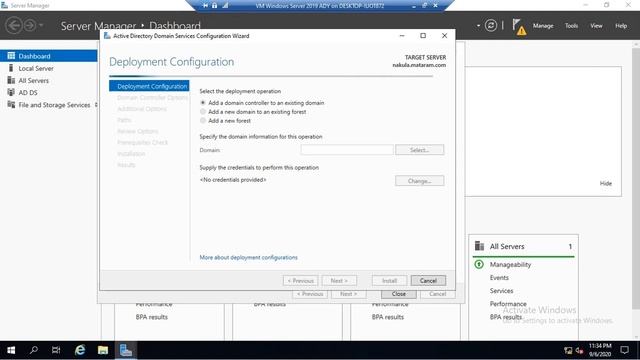This screenshot has width=640, height=360.
Task: Click Events in All Servers tile
Action: pyautogui.click(x=499, y=278)
